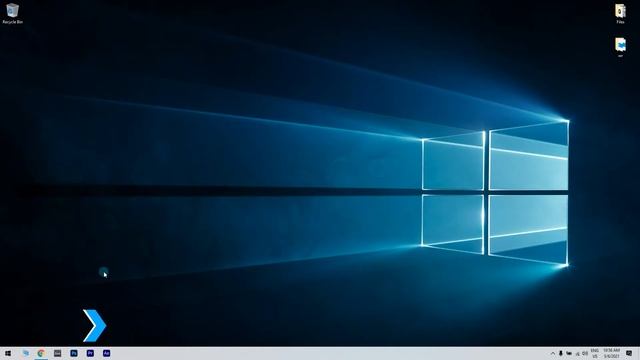Open the network status tray icon

tap(577, 353)
